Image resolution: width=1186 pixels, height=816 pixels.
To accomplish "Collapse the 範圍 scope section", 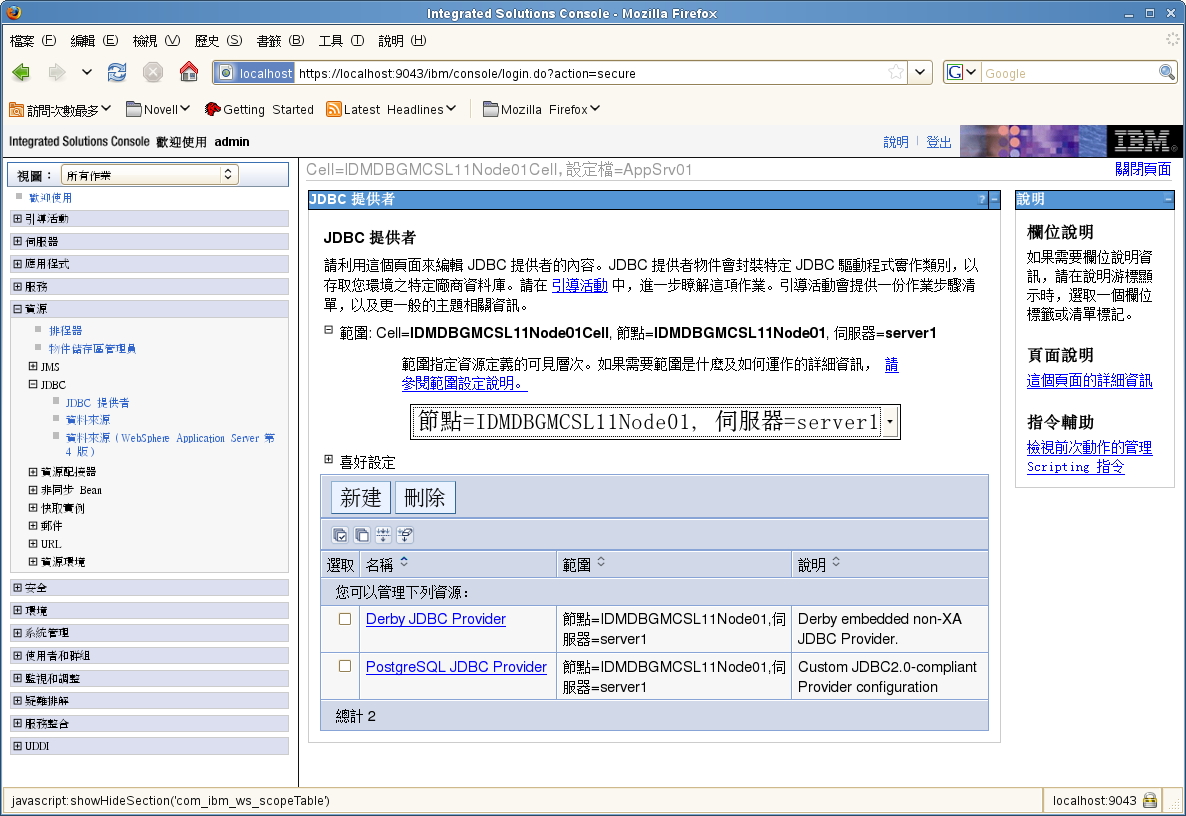I will pyautogui.click(x=328, y=330).
